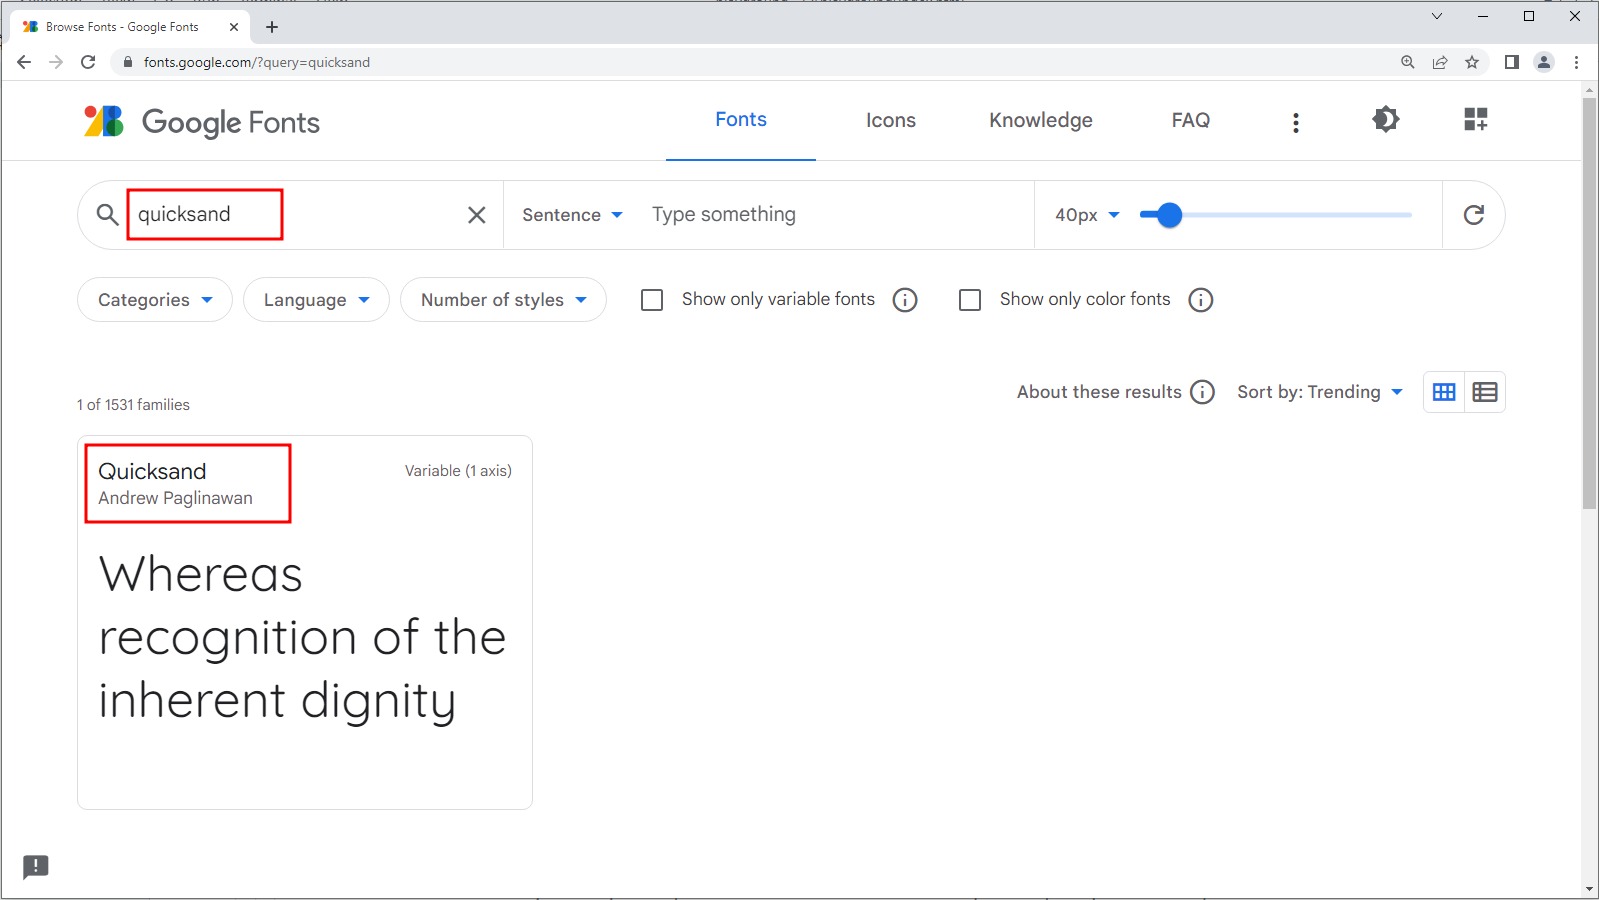Toggle dark theme brightness icon
The width and height of the screenshot is (1599, 900).
point(1385,120)
